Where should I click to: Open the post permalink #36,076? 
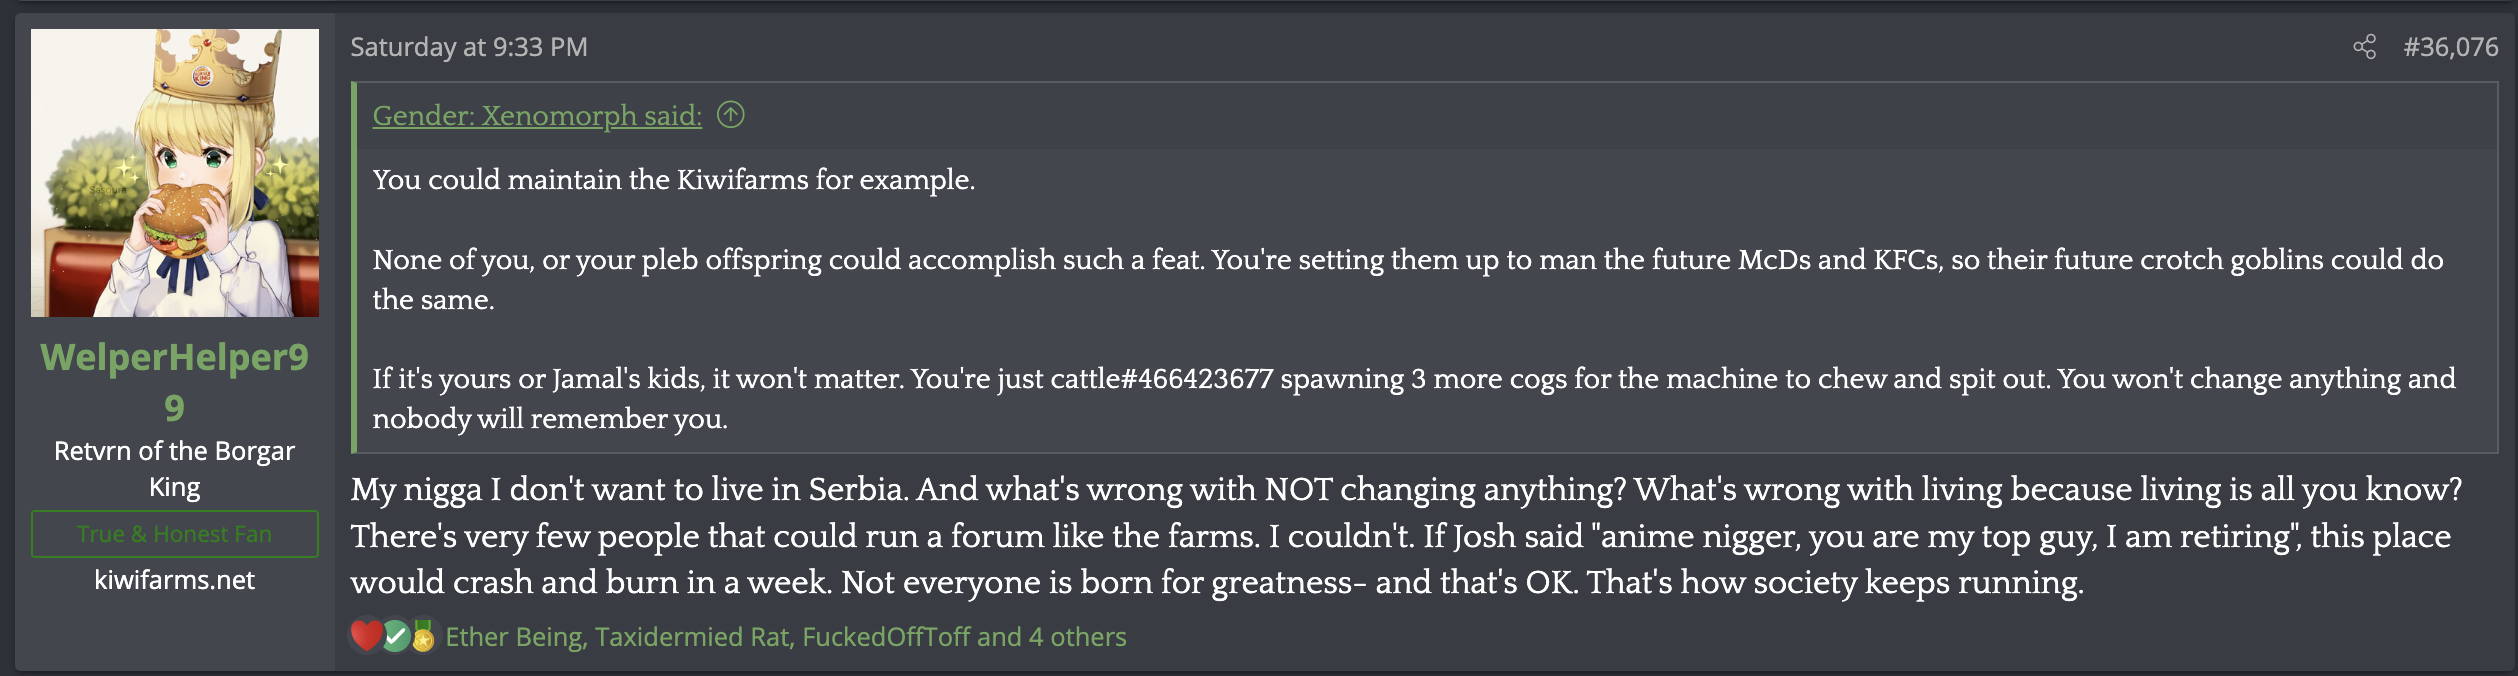pos(2450,47)
